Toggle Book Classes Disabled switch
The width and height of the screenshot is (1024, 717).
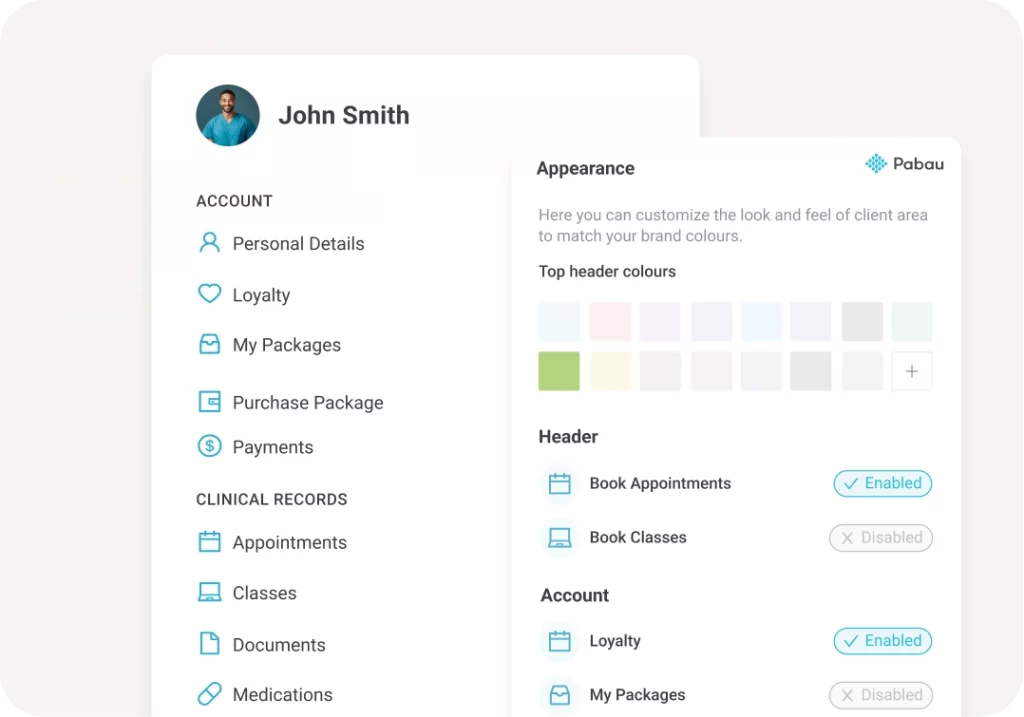coord(880,537)
